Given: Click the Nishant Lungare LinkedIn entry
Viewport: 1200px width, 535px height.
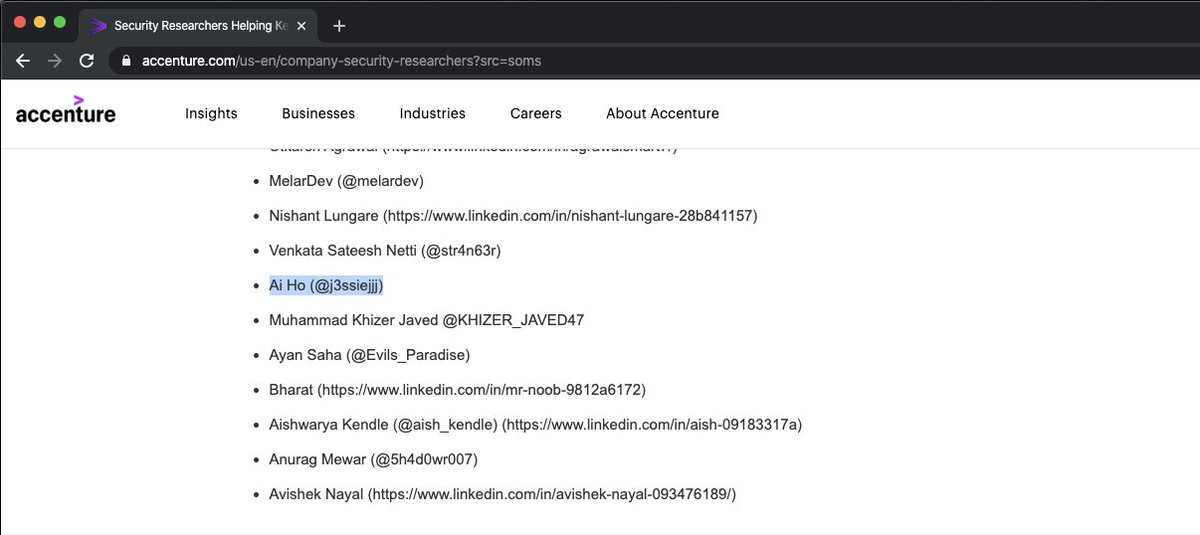Looking at the screenshot, I should (513, 216).
